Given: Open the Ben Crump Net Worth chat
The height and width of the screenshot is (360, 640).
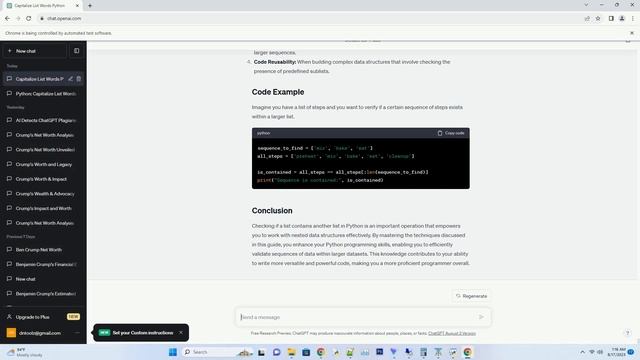Looking at the screenshot, I should click(43, 249).
